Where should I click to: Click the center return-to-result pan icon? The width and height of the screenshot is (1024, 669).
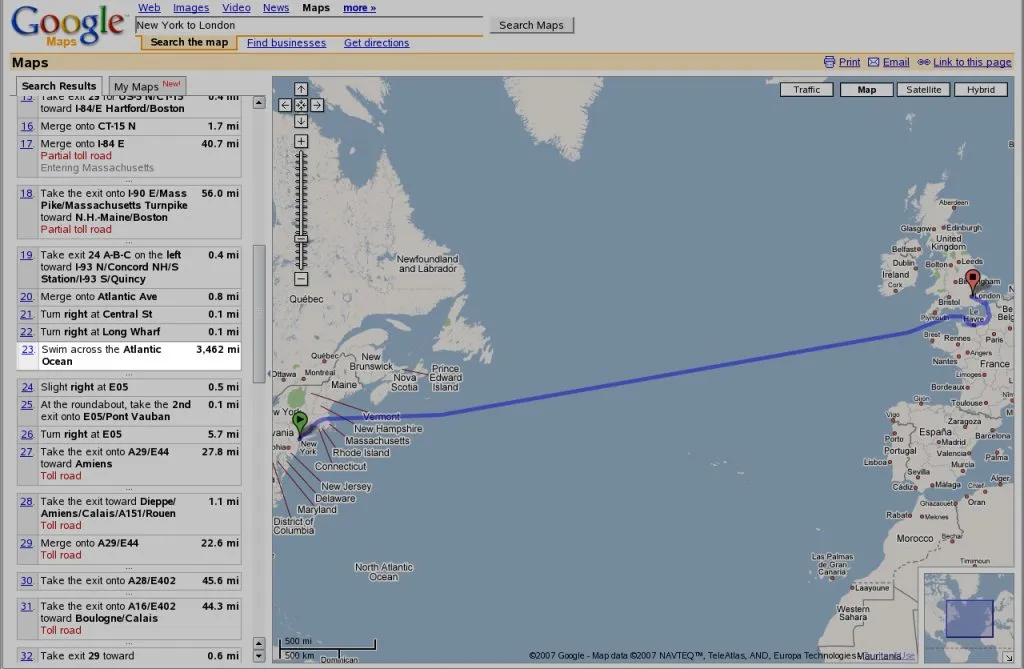(300, 105)
